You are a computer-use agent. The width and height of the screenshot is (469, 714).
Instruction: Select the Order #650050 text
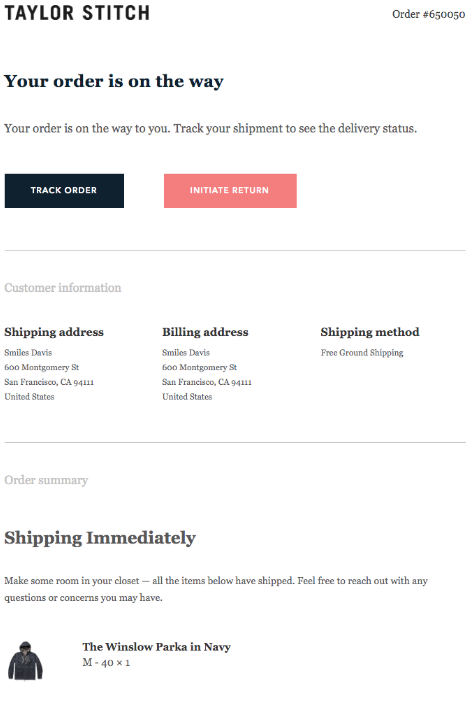pyautogui.click(x=428, y=15)
